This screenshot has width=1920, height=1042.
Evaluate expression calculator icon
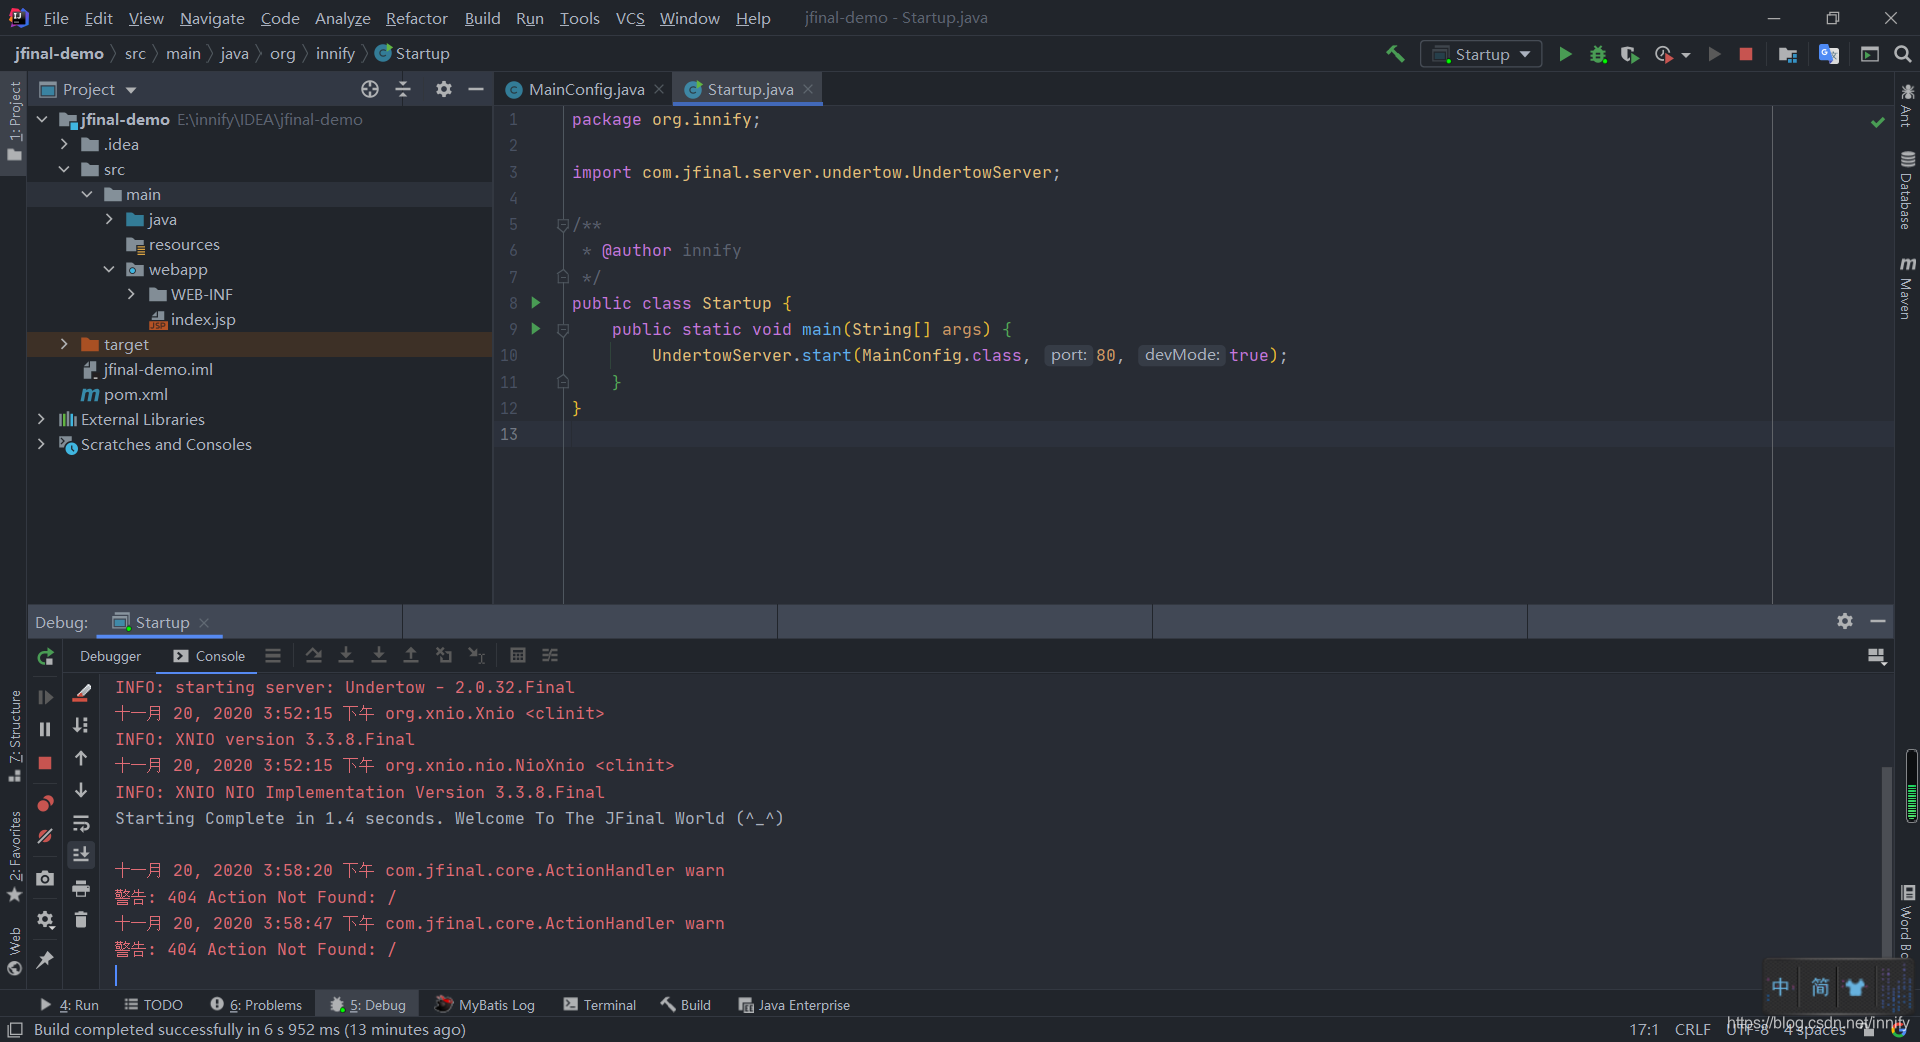coord(517,655)
